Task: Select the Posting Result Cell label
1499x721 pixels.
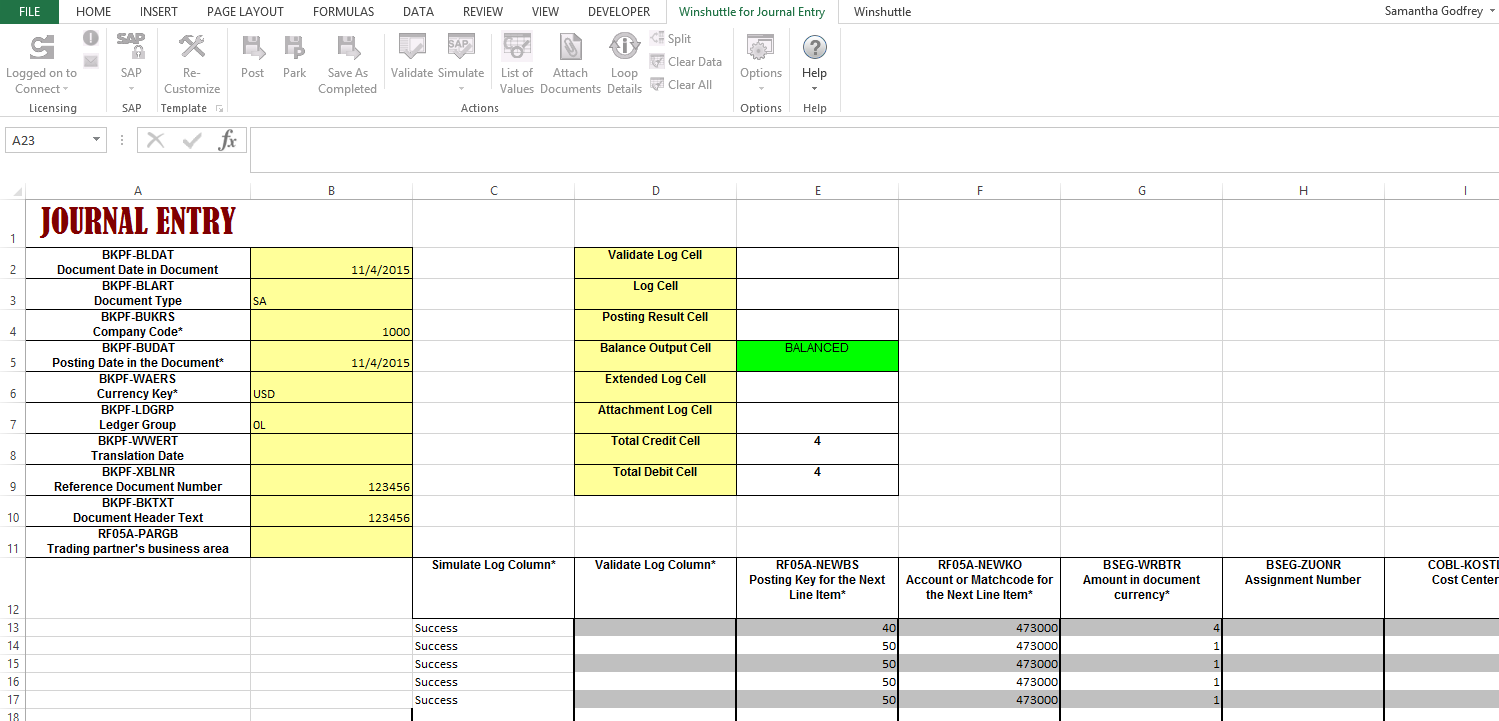Action: point(655,325)
